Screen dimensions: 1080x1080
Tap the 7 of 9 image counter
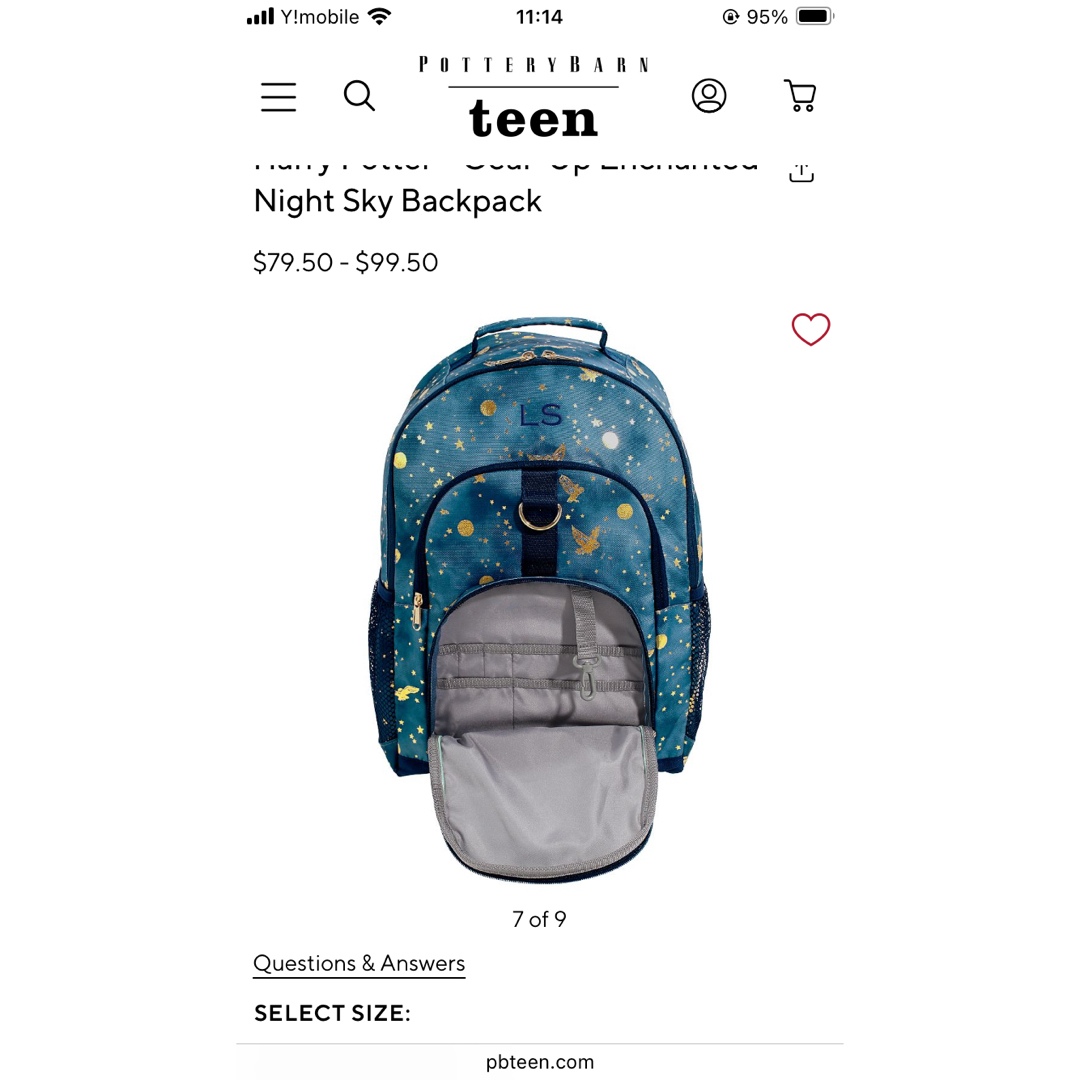(539, 919)
